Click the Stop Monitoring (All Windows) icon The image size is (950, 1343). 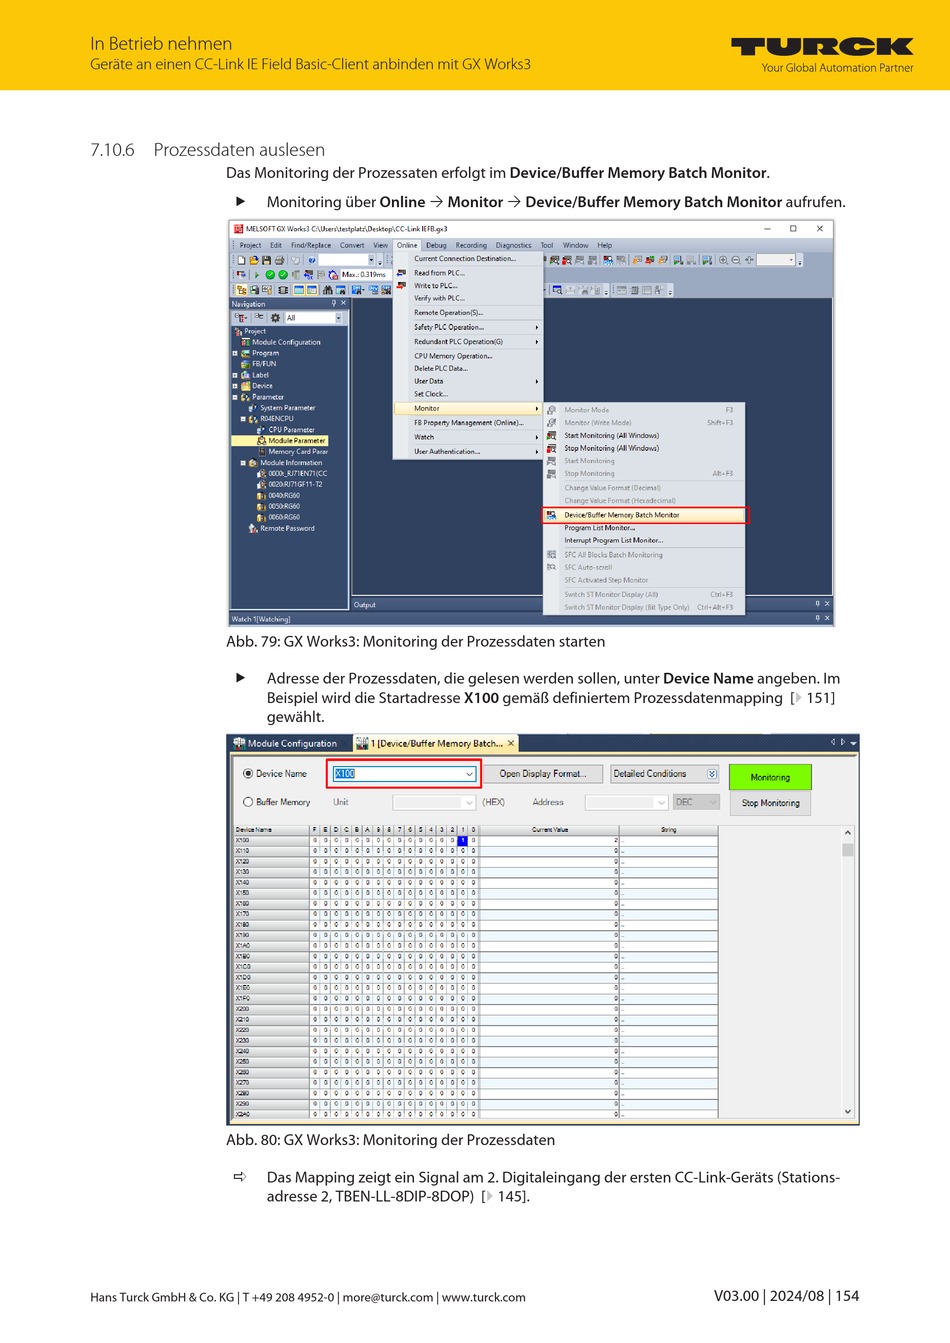coord(551,448)
